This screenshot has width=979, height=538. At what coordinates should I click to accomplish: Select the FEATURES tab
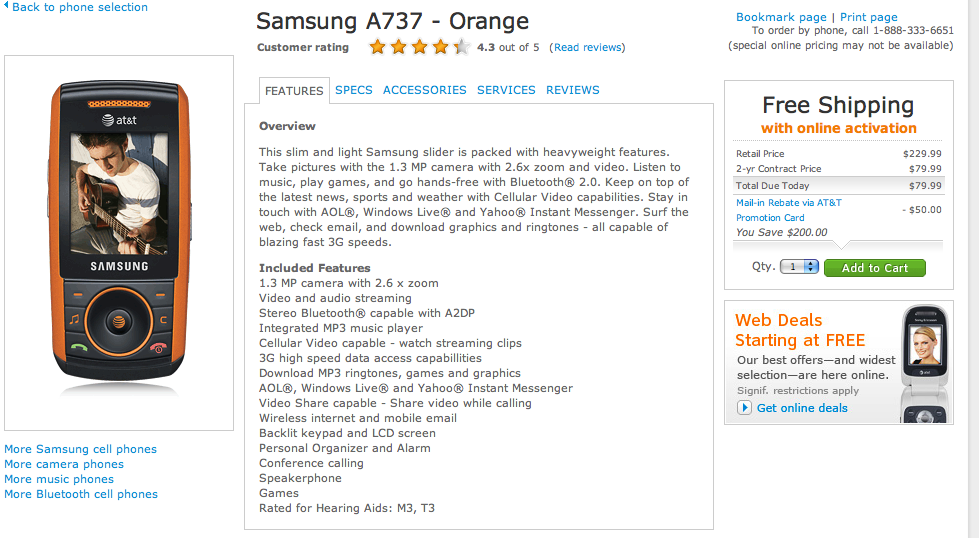[294, 91]
